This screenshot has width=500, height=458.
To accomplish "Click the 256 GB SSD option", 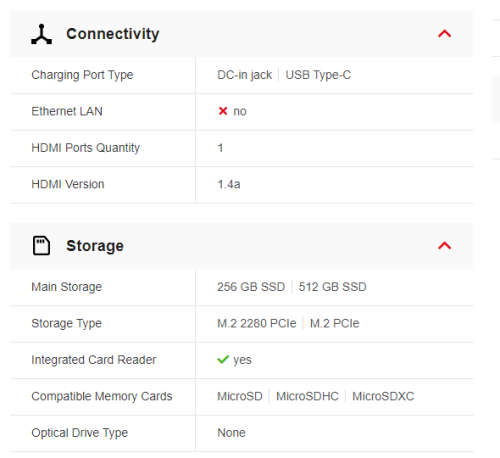I will point(251,287).
